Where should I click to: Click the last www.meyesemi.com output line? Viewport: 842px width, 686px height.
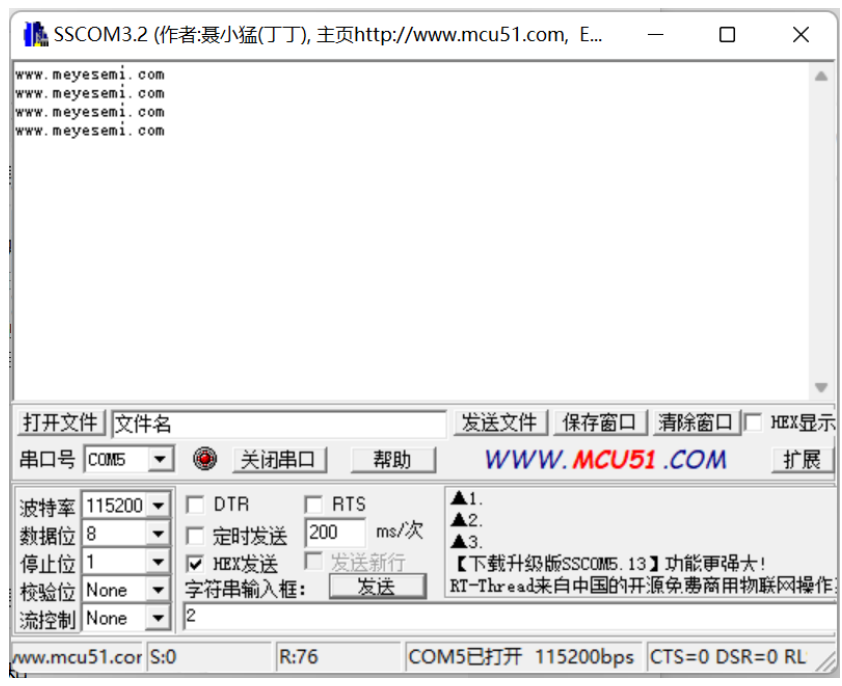pyautogui.click(x=90, y=131)
